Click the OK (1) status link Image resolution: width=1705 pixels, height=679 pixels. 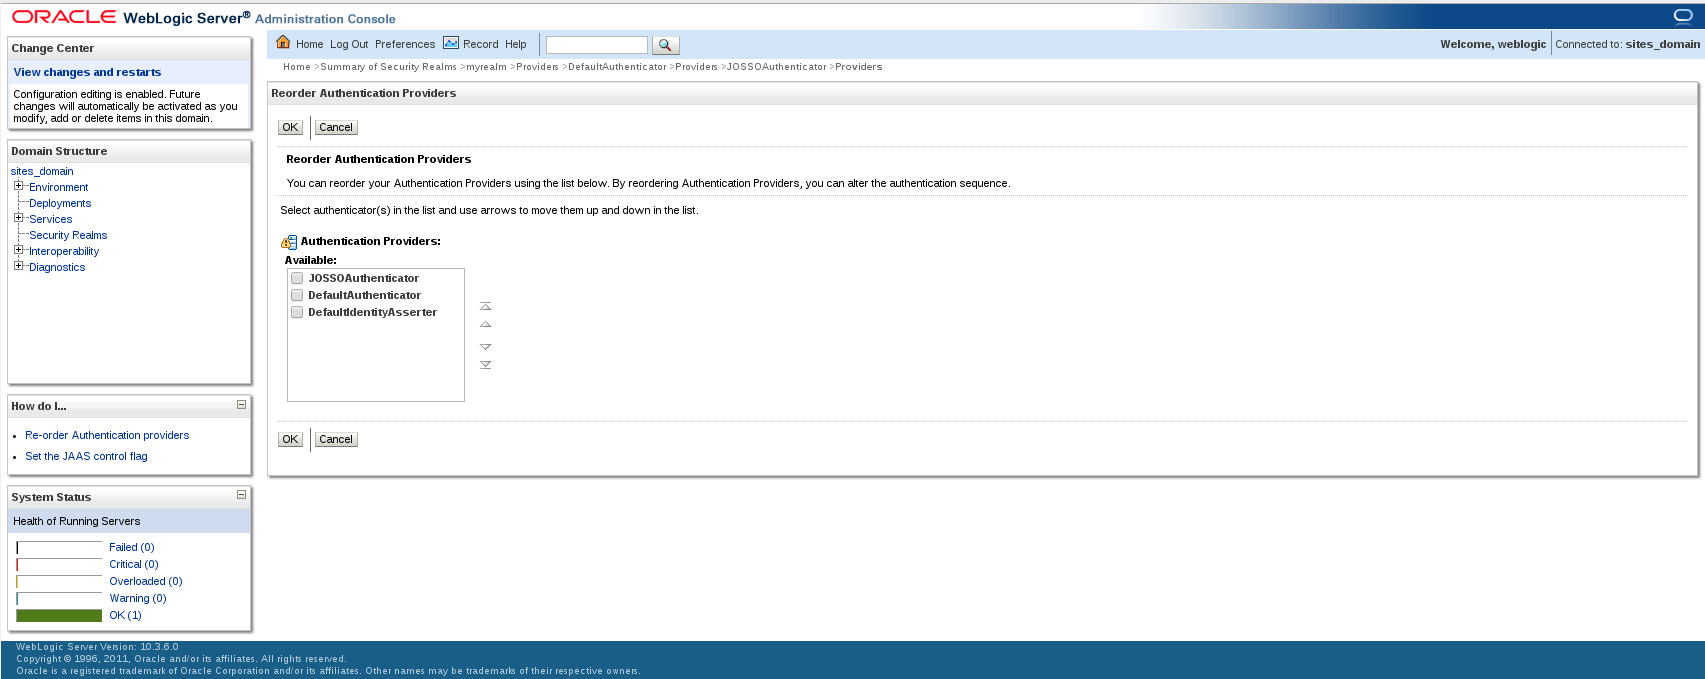click(126, 615)
